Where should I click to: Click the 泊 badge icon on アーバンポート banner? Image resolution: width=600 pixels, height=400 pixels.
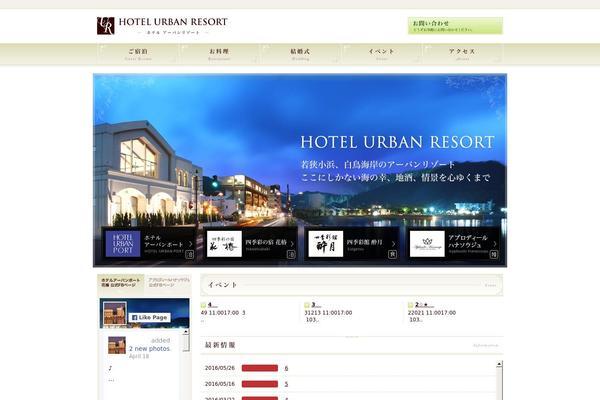(190, 255)
